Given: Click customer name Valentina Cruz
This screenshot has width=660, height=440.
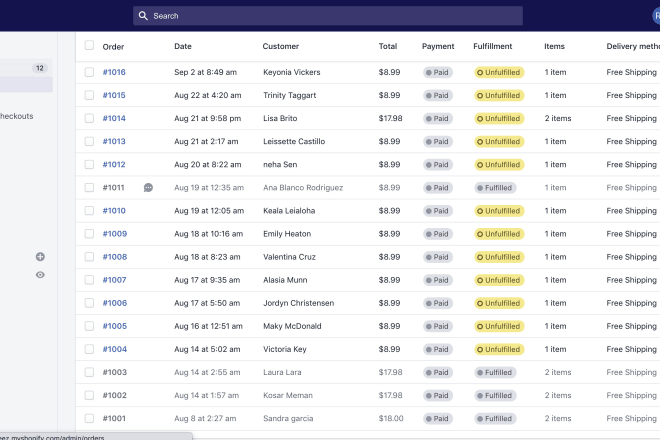Looking at the screenshot, I should pos(289,257).
